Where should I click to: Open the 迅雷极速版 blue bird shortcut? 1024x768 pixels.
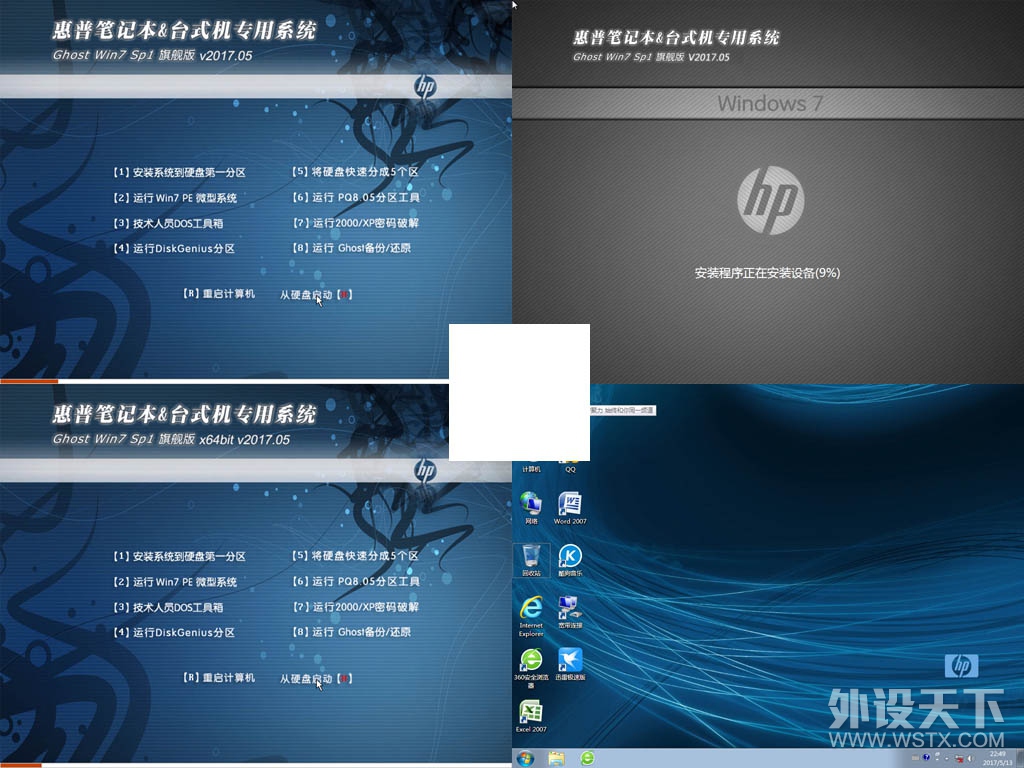[570, 664]
